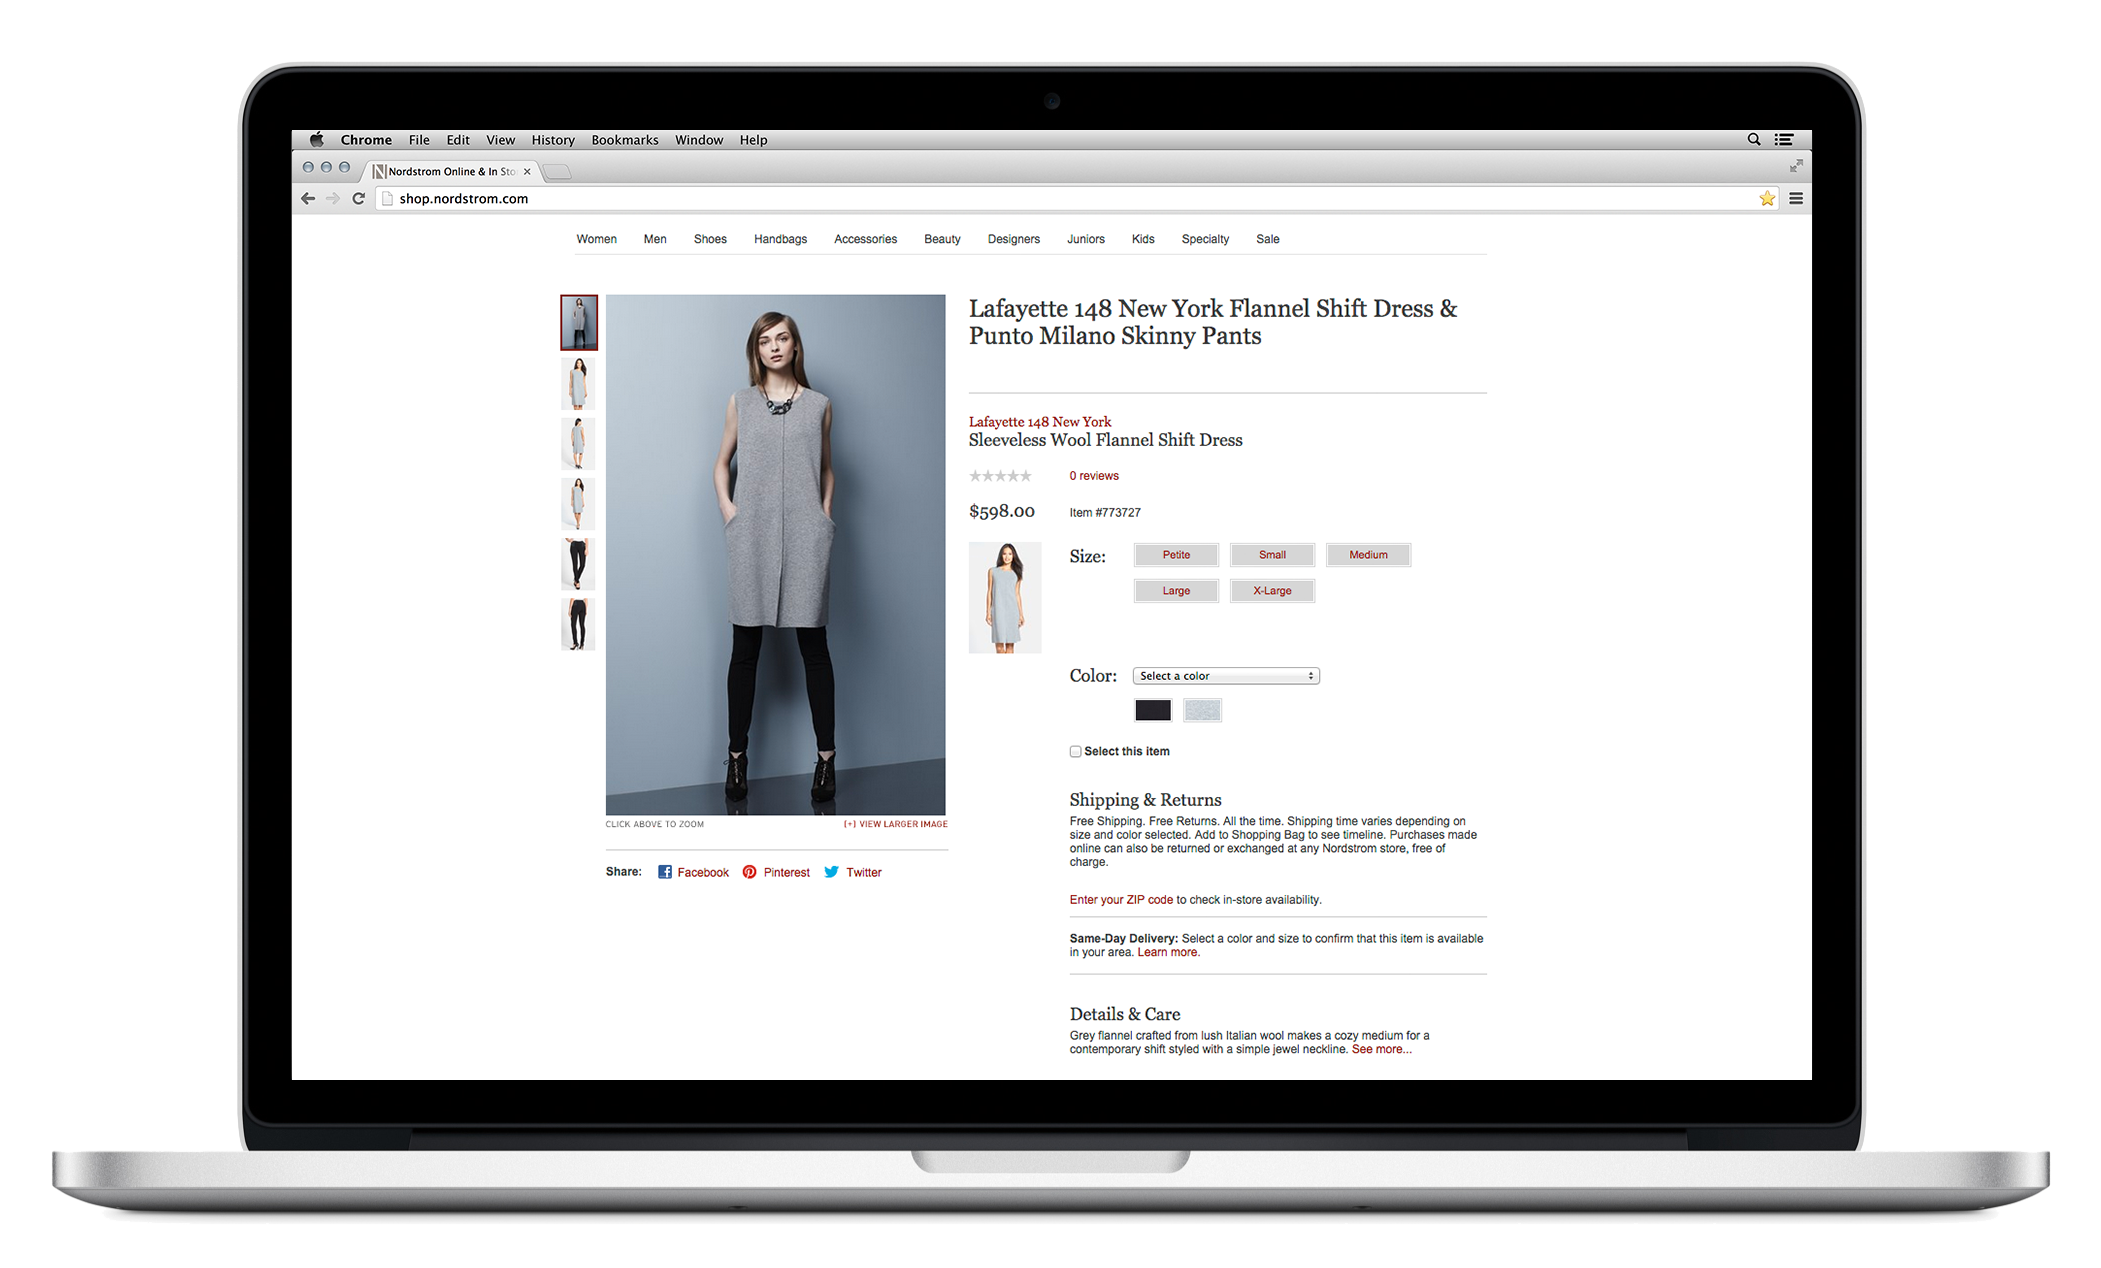Viewport: 2101px width, 1268px height.
Task: Select size Medium
Action: click(x=1368, y=555)
